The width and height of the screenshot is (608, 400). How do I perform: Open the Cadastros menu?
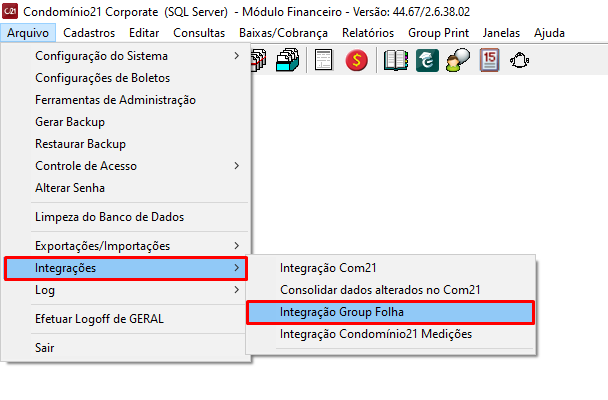click(x=89, y=33)
